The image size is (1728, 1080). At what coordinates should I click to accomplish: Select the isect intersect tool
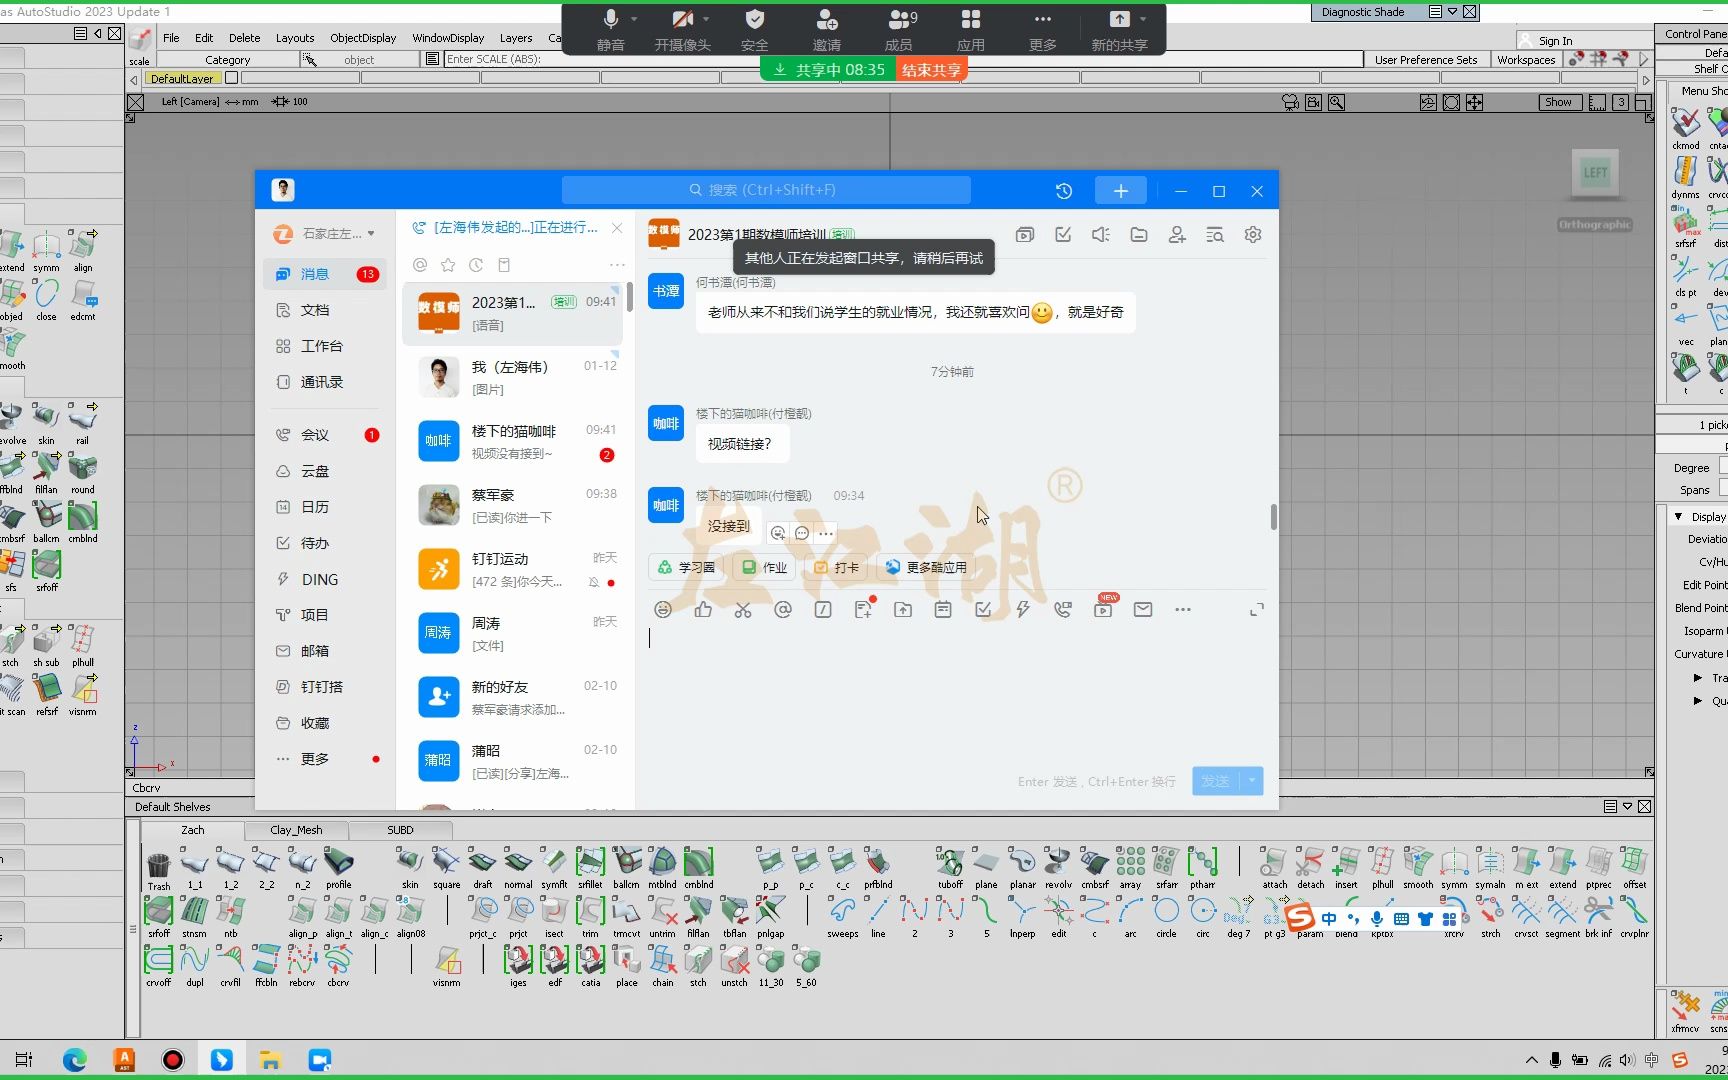[554, 911]
